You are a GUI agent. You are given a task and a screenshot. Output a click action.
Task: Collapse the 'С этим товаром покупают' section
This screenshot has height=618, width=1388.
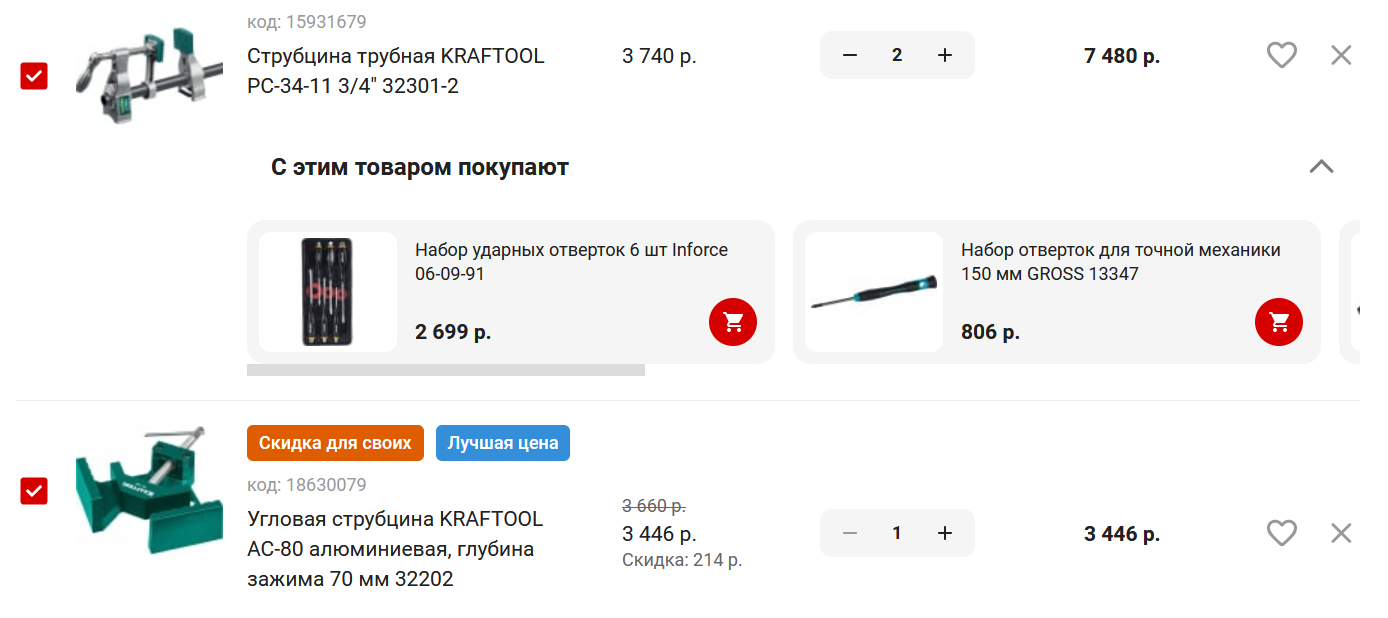pyautogui.click(x=1321, y=166)
